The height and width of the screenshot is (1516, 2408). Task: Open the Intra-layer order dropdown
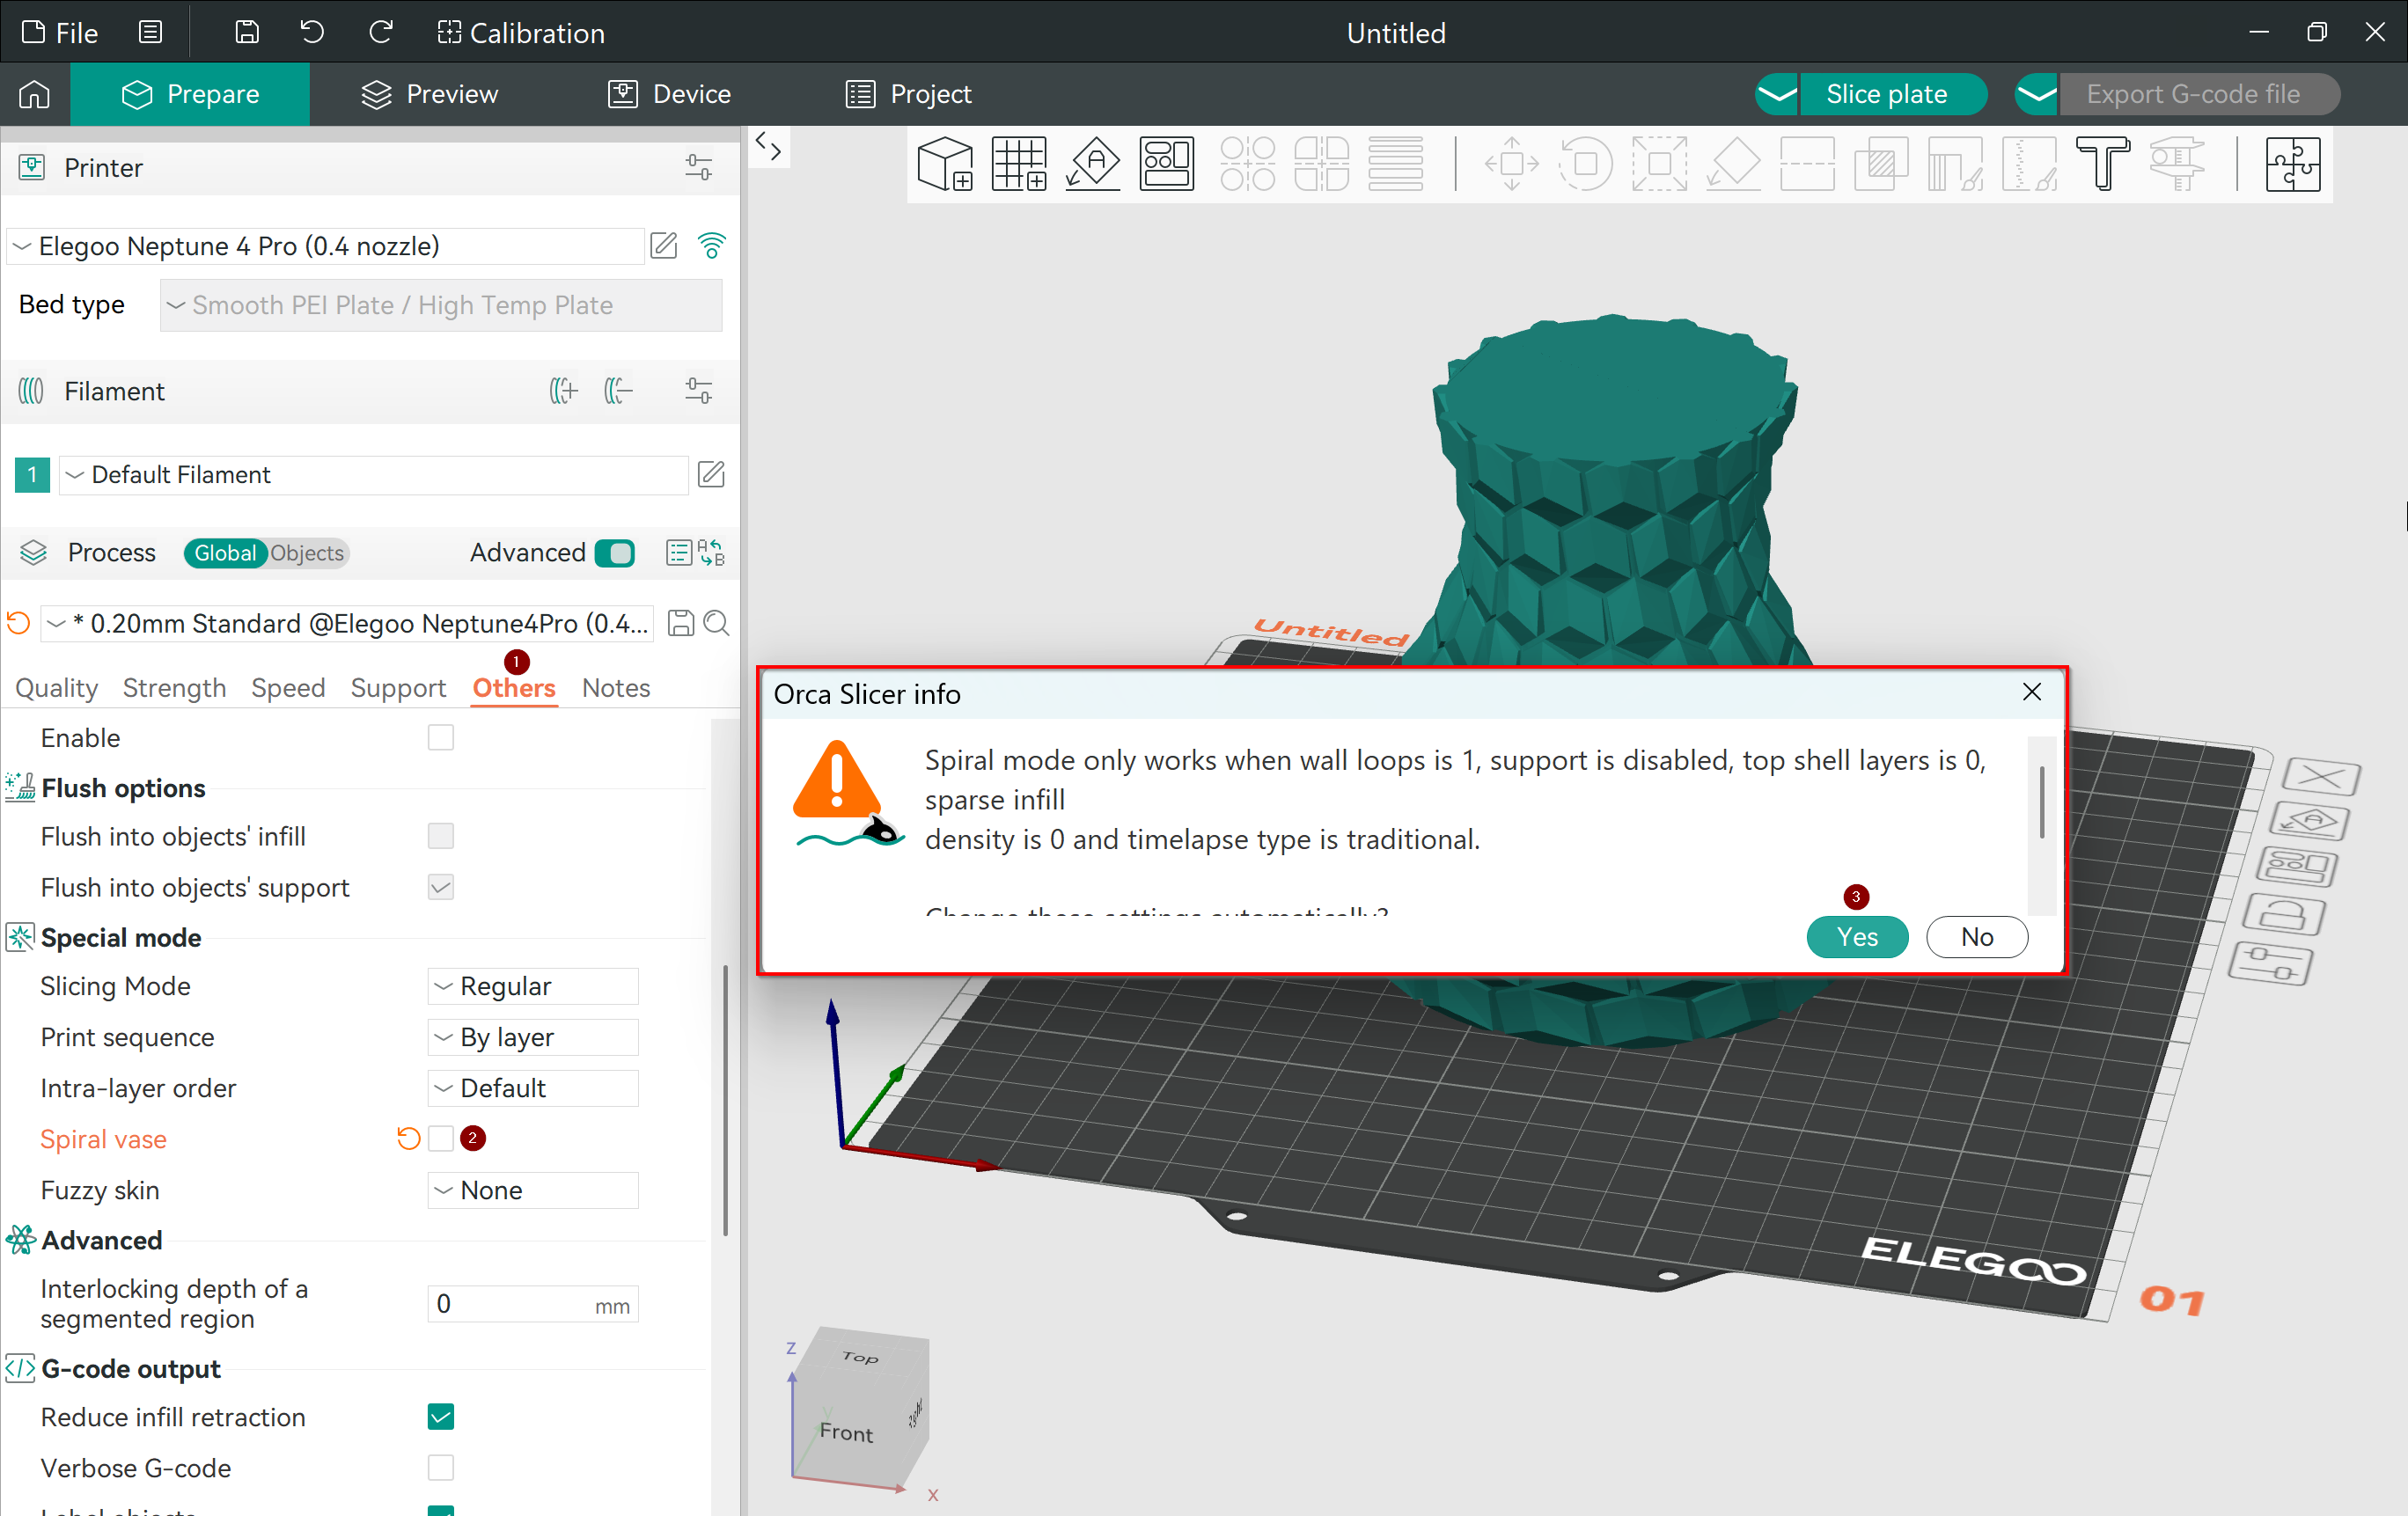pos(533,1088)
